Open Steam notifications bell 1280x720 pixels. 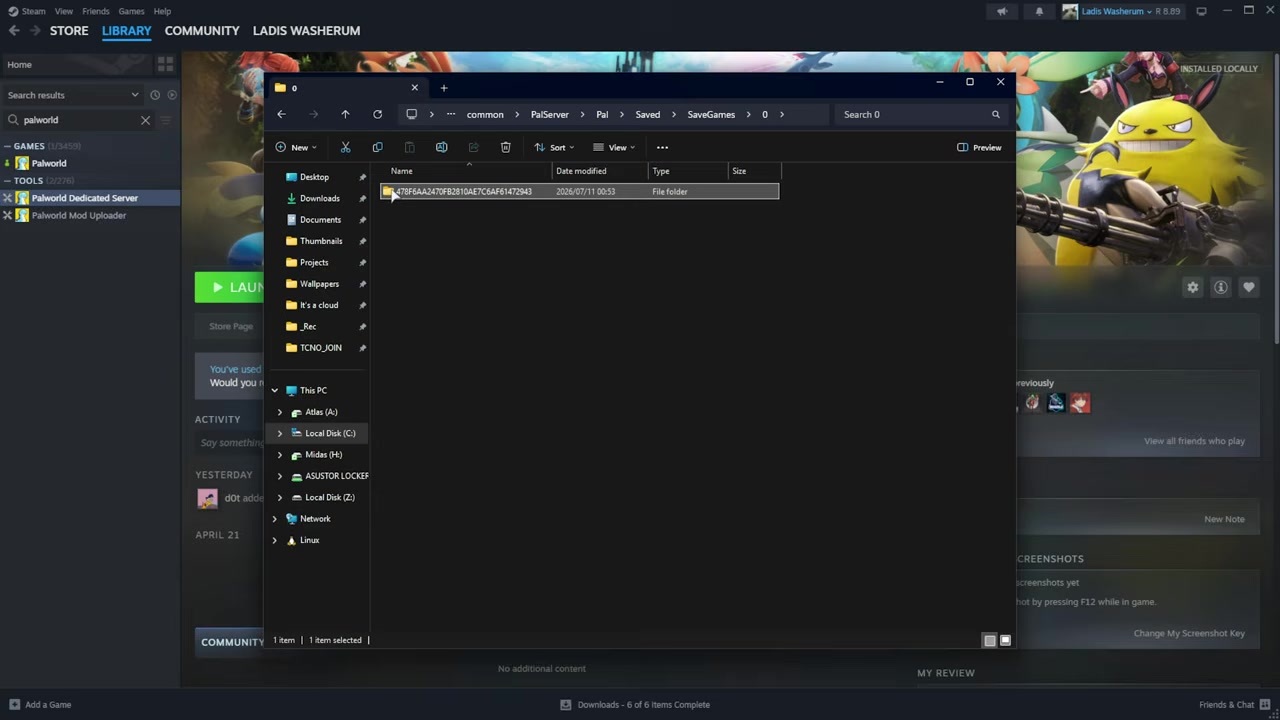coord(1039,11)
